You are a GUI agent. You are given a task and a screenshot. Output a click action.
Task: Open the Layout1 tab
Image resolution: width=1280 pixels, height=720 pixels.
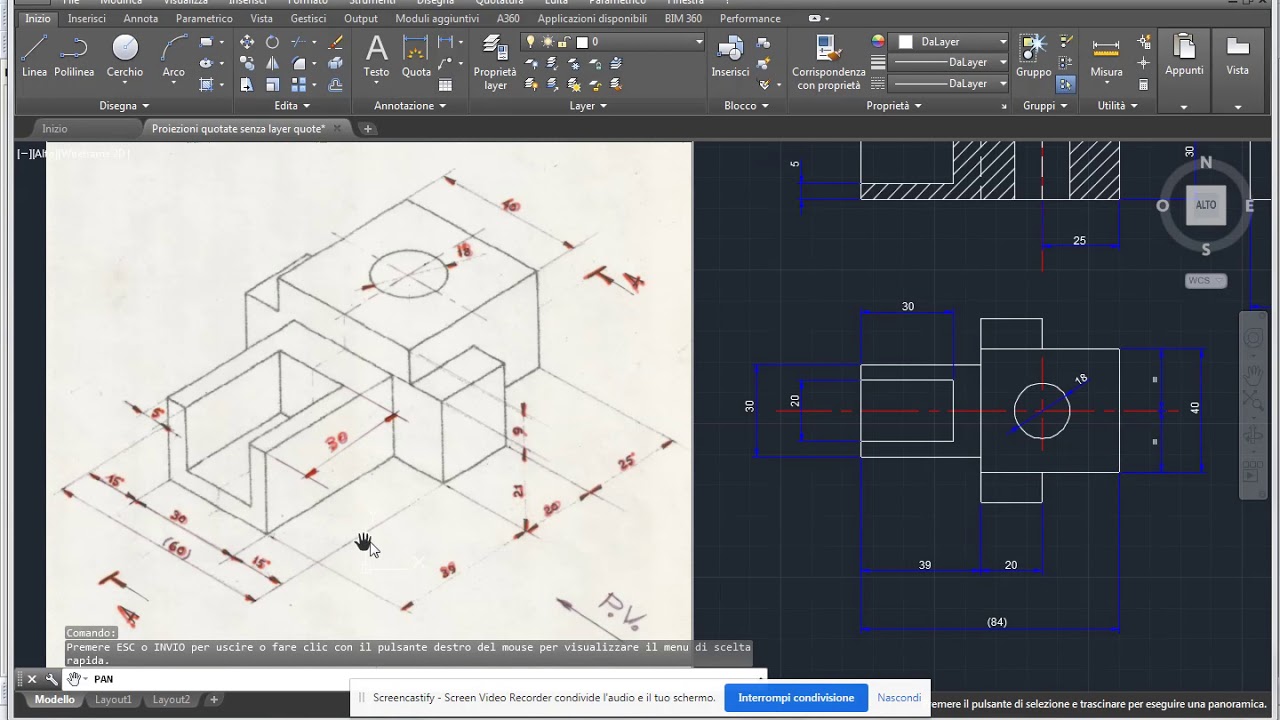click(113, 700)
